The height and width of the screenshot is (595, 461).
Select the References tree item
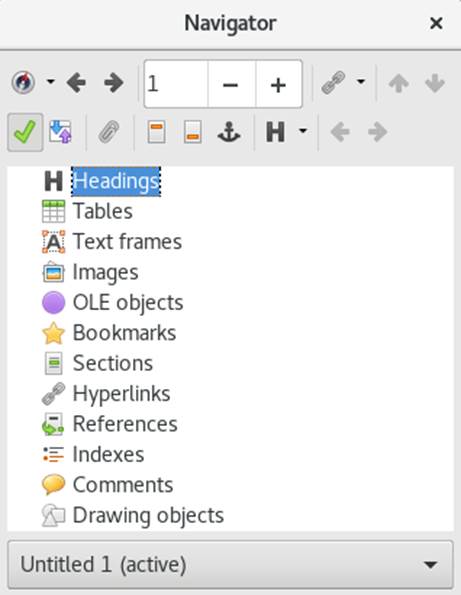125,424
